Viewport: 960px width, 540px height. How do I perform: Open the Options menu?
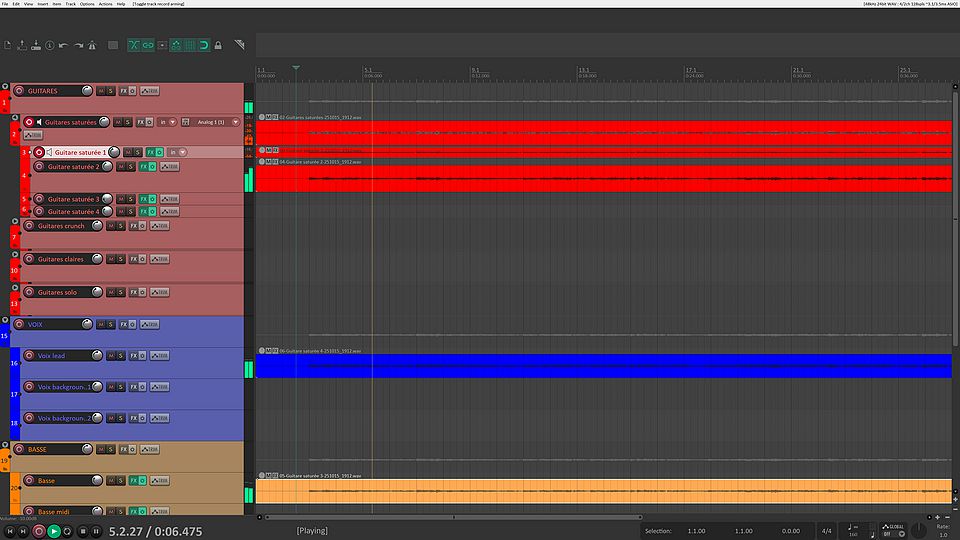(87, 4)
